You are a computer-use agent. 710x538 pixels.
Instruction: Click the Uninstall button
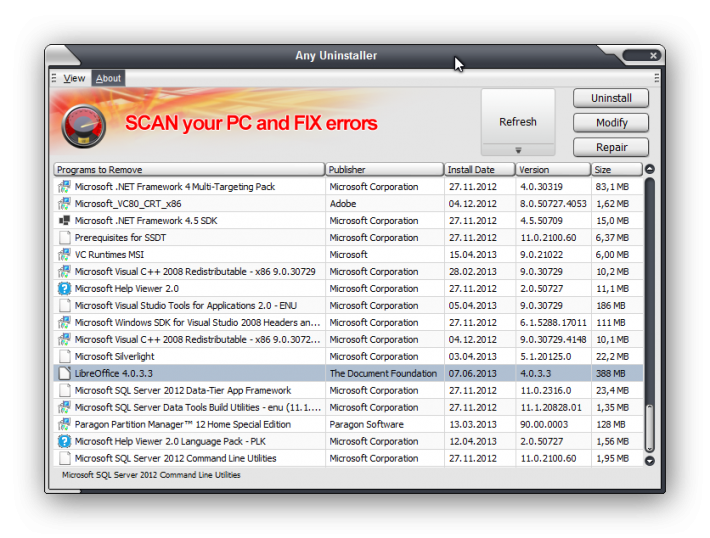pyautogui.click(x=611, y=98)
